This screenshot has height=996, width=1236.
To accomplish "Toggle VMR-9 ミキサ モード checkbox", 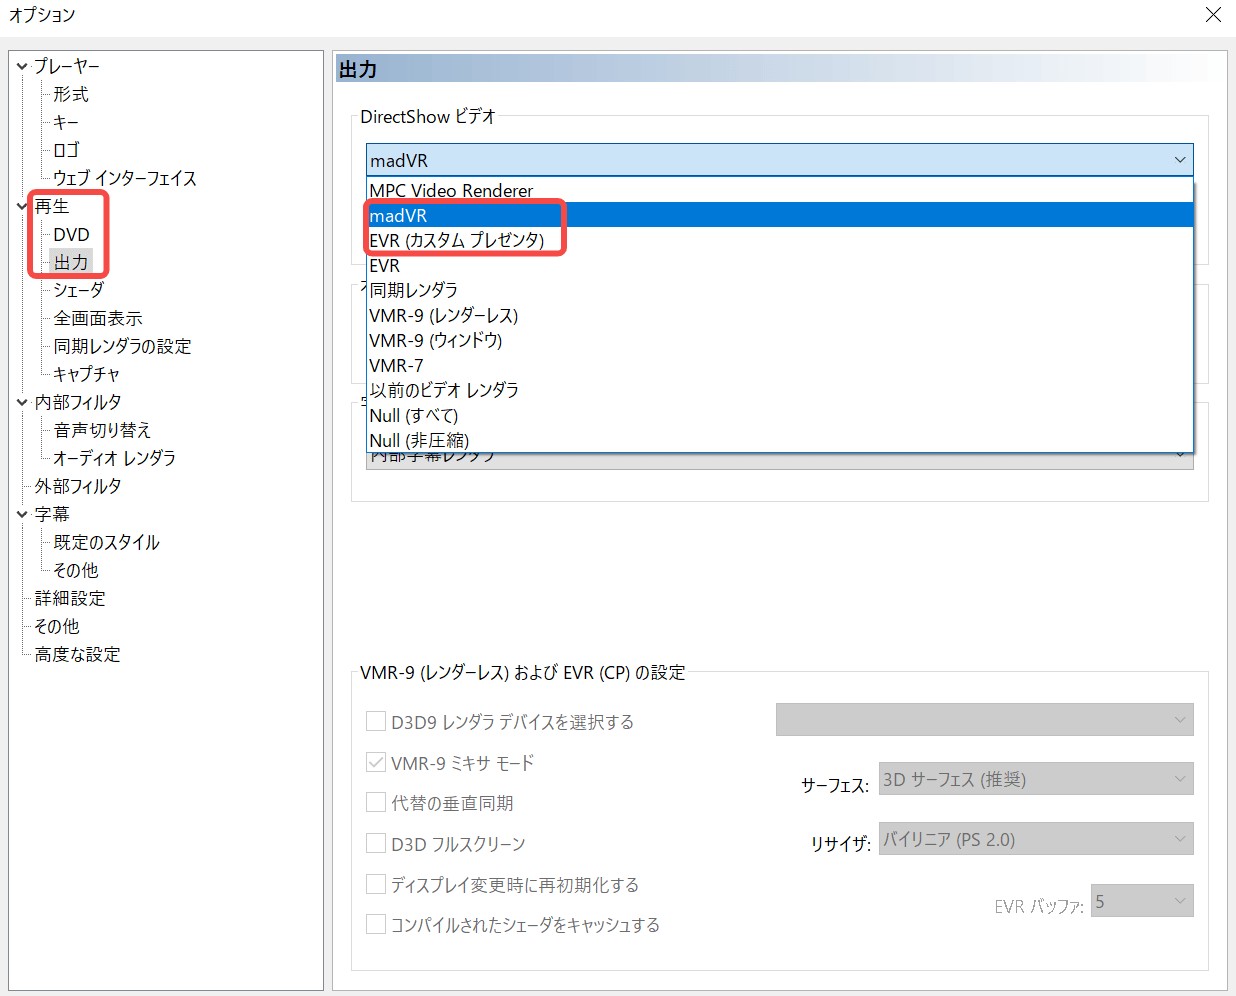I will click(376, 763).
